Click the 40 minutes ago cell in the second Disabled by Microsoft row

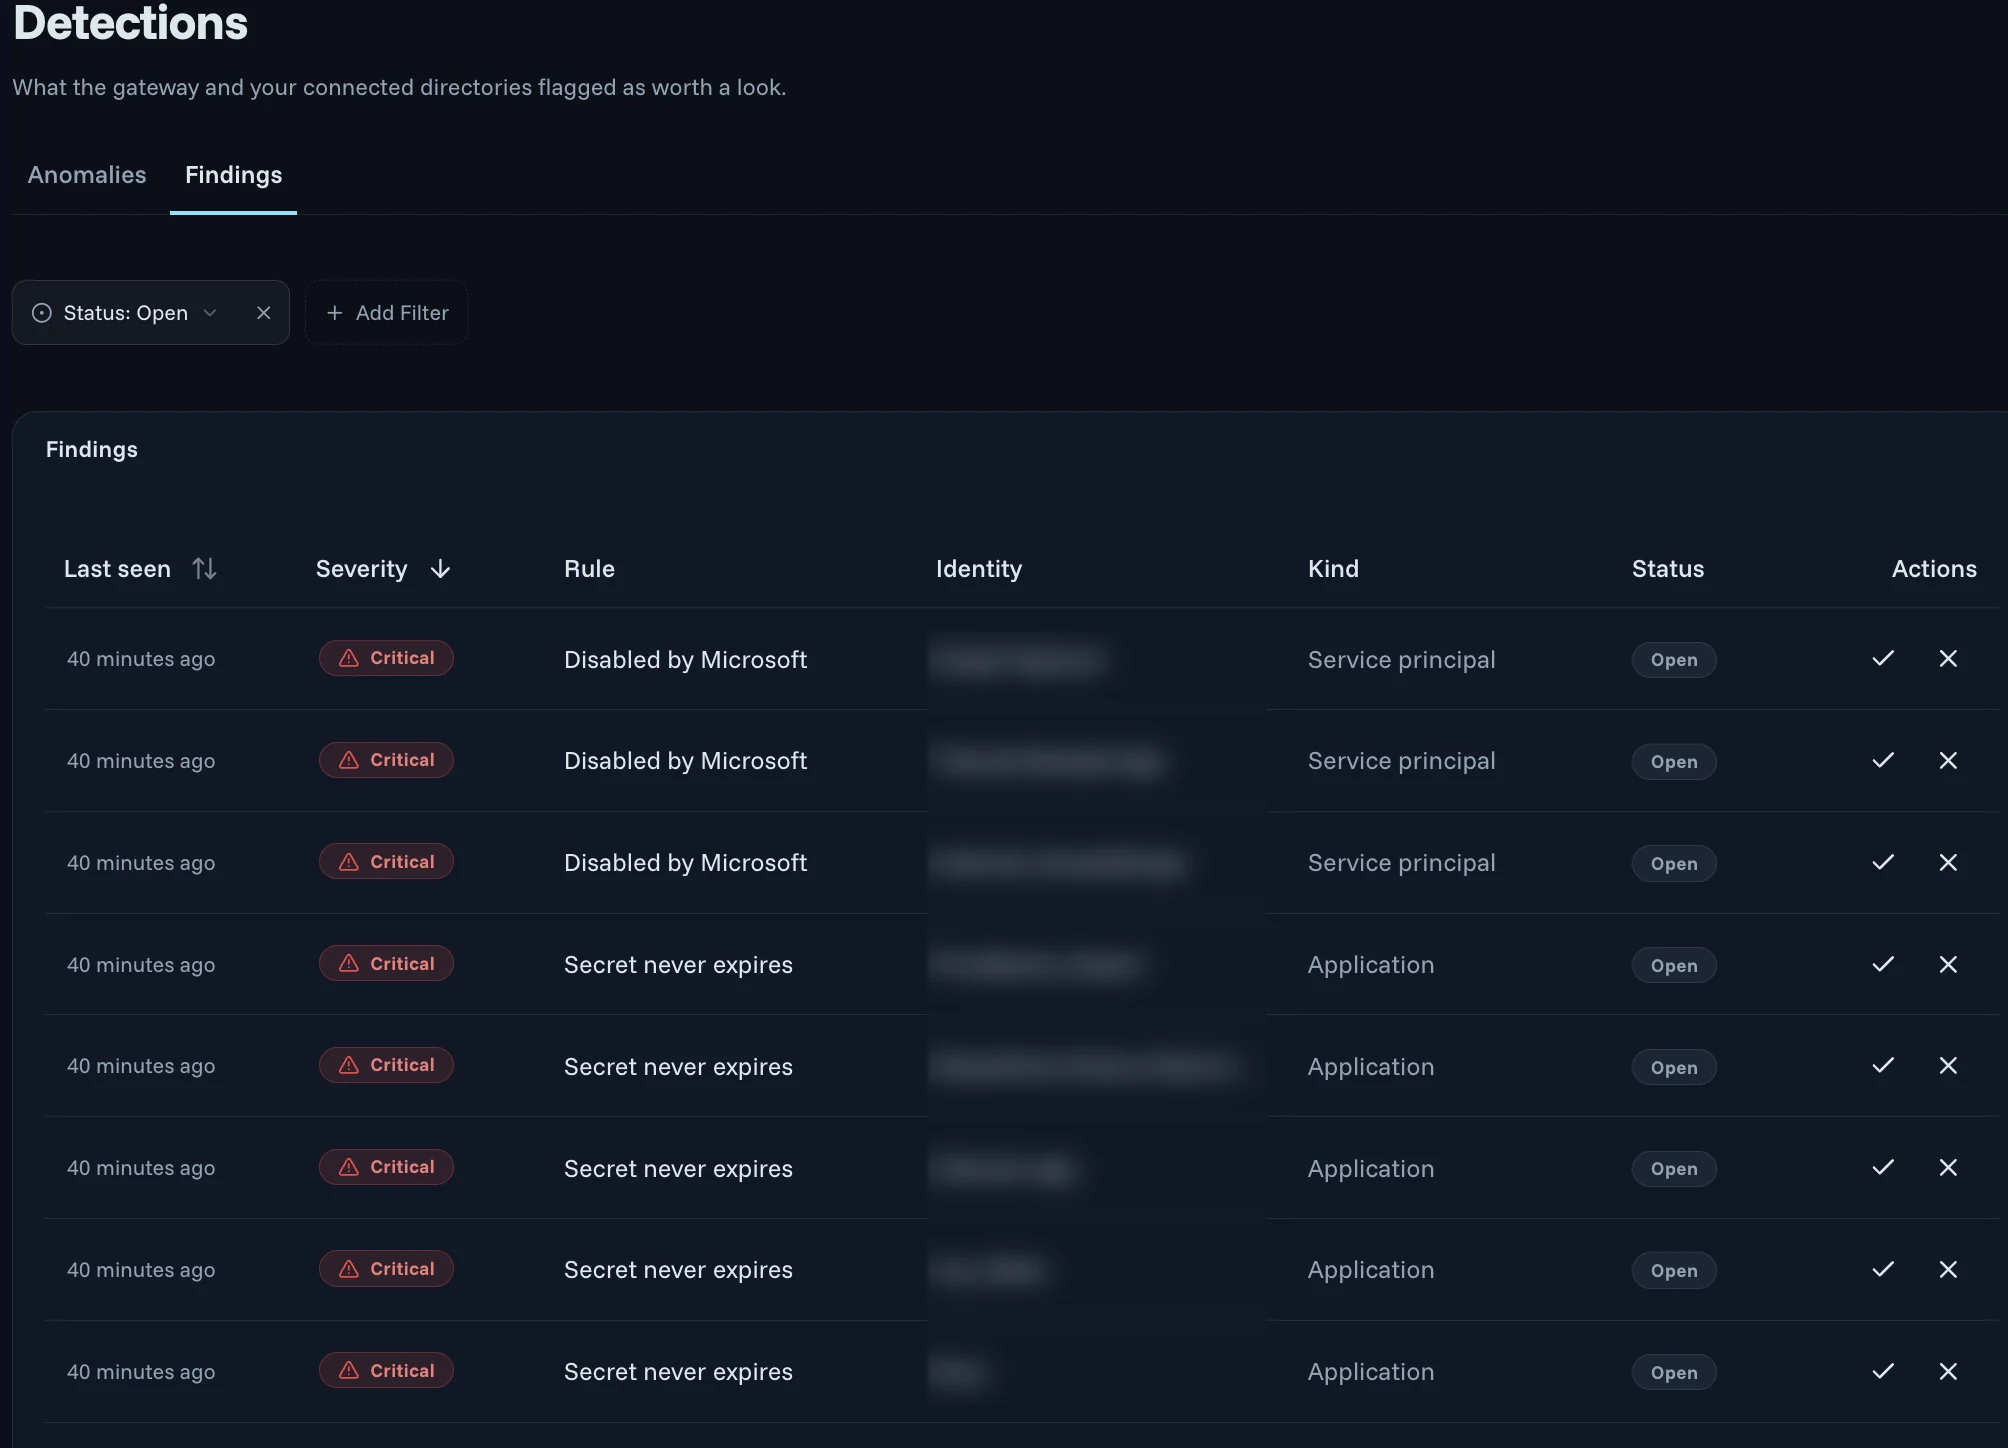[141, 761]
